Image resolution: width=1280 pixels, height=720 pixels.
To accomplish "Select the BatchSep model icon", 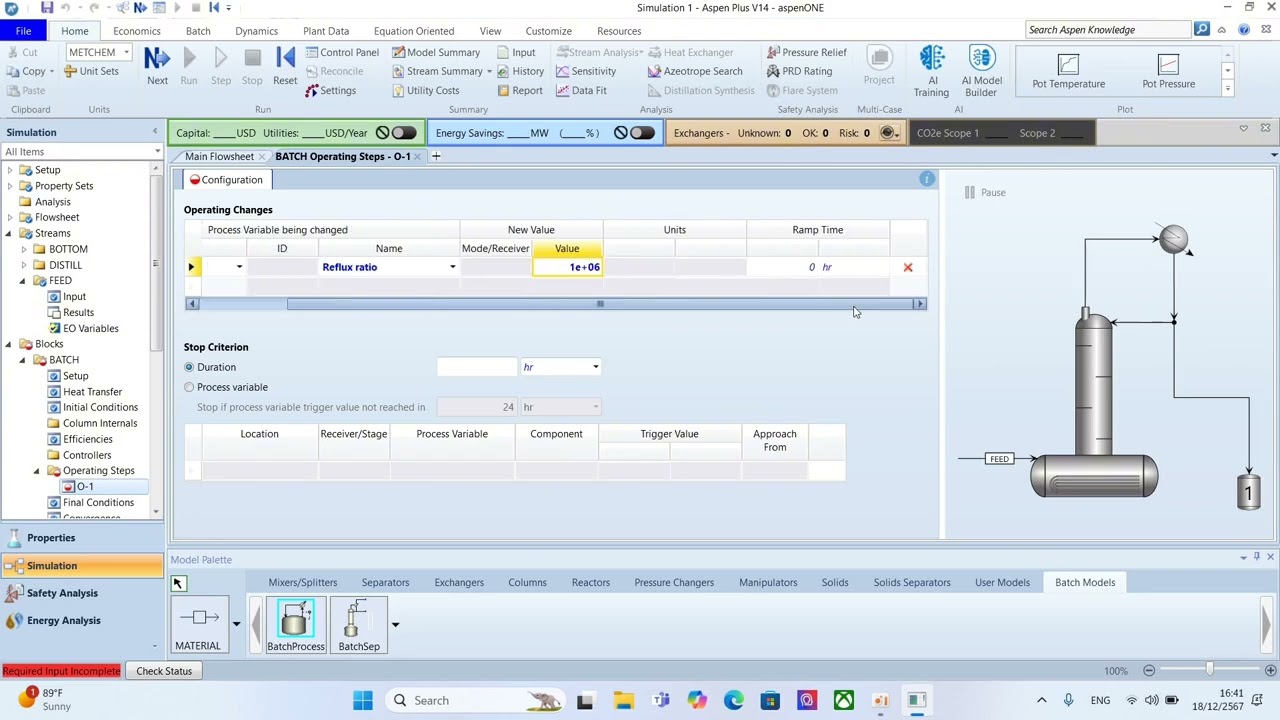I will [x=359, y=626].
